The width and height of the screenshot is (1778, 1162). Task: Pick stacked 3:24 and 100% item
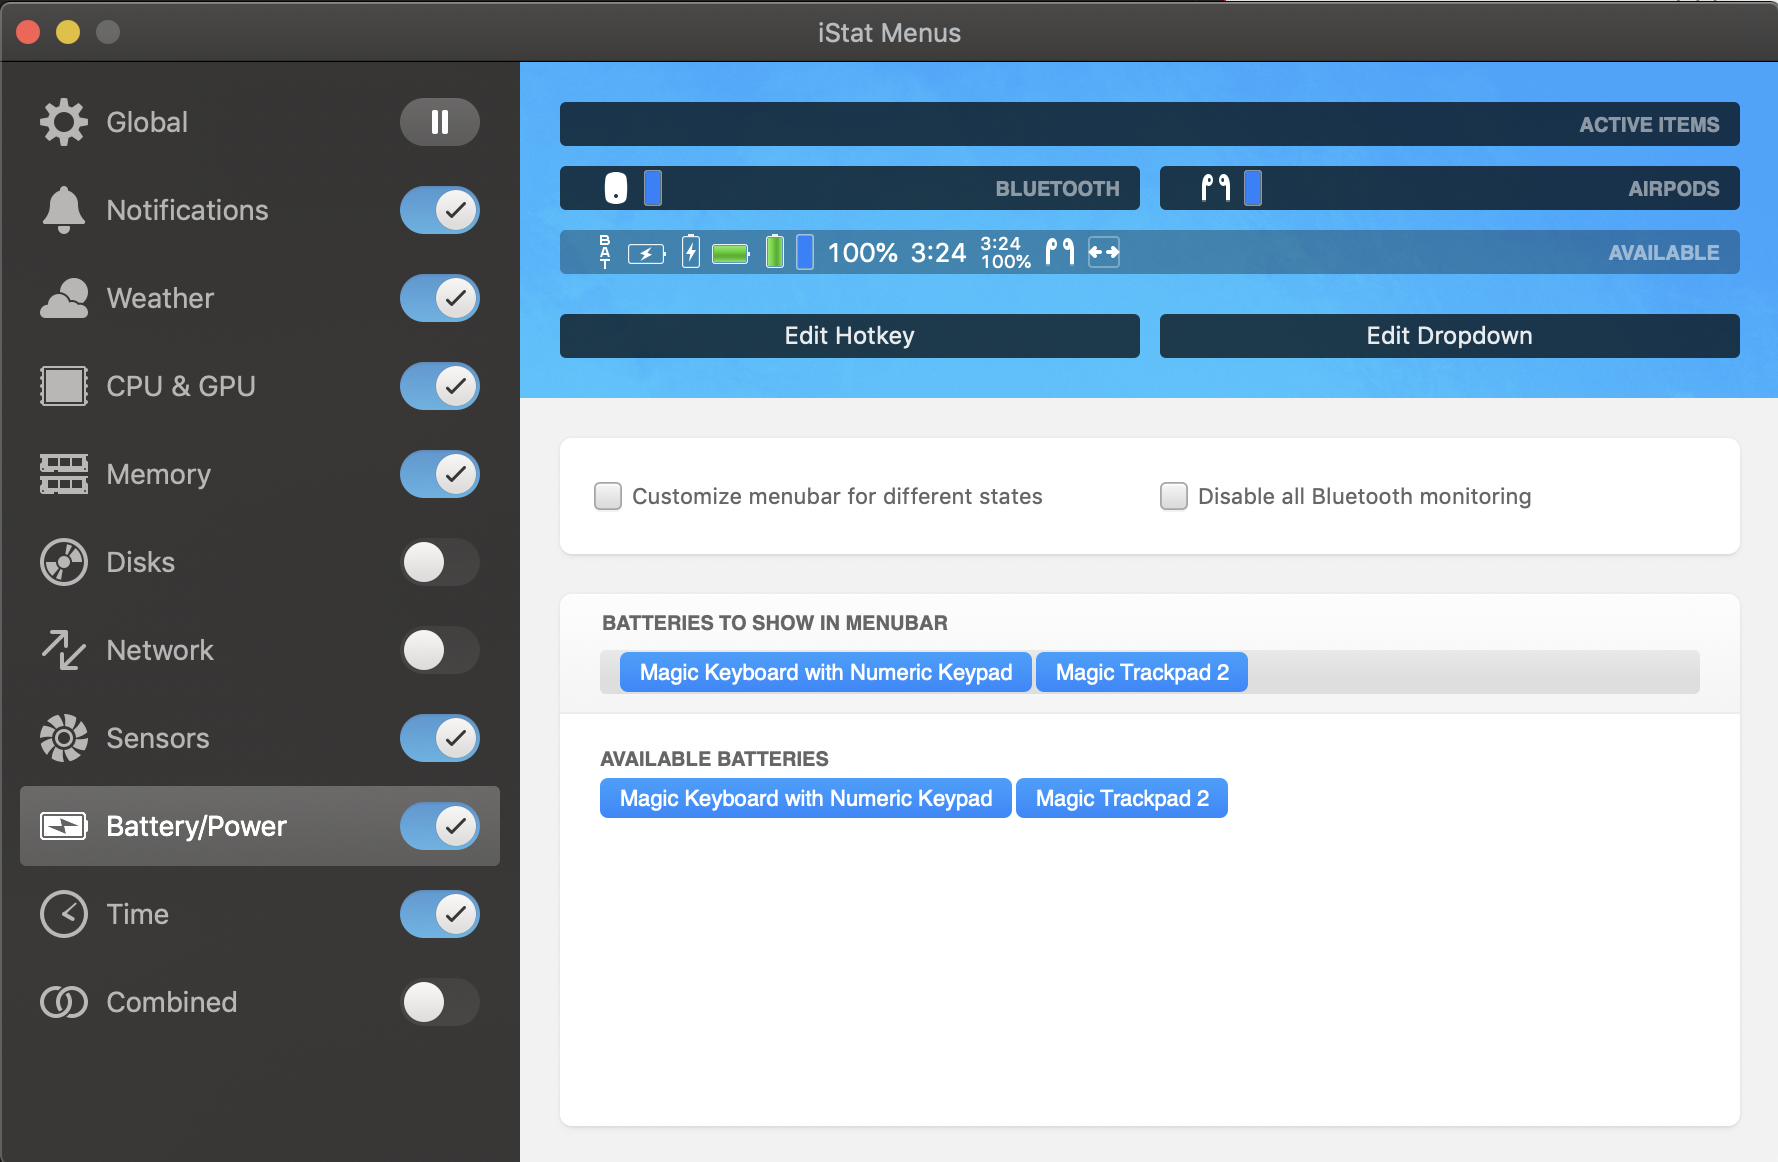click(x=1005, y=253)
